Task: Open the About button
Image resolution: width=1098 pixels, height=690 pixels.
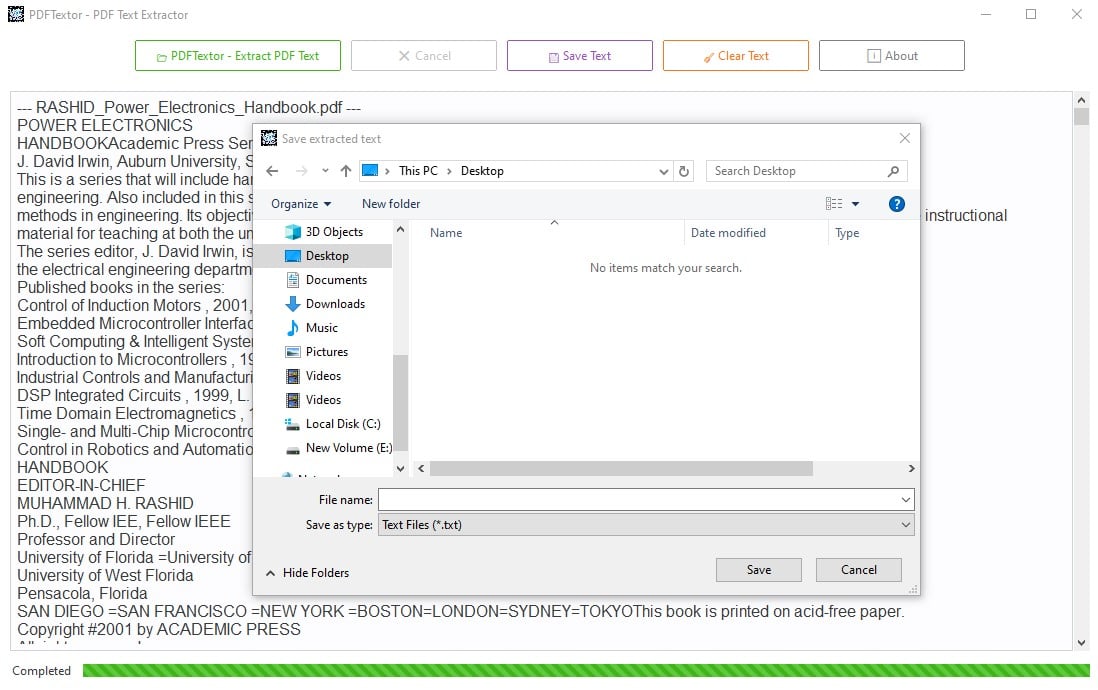Action: coord(891,55)
